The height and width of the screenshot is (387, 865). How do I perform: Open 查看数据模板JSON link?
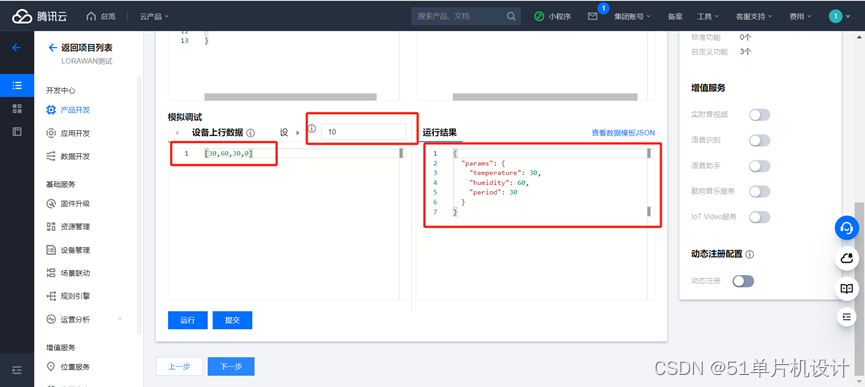(623, 133)
